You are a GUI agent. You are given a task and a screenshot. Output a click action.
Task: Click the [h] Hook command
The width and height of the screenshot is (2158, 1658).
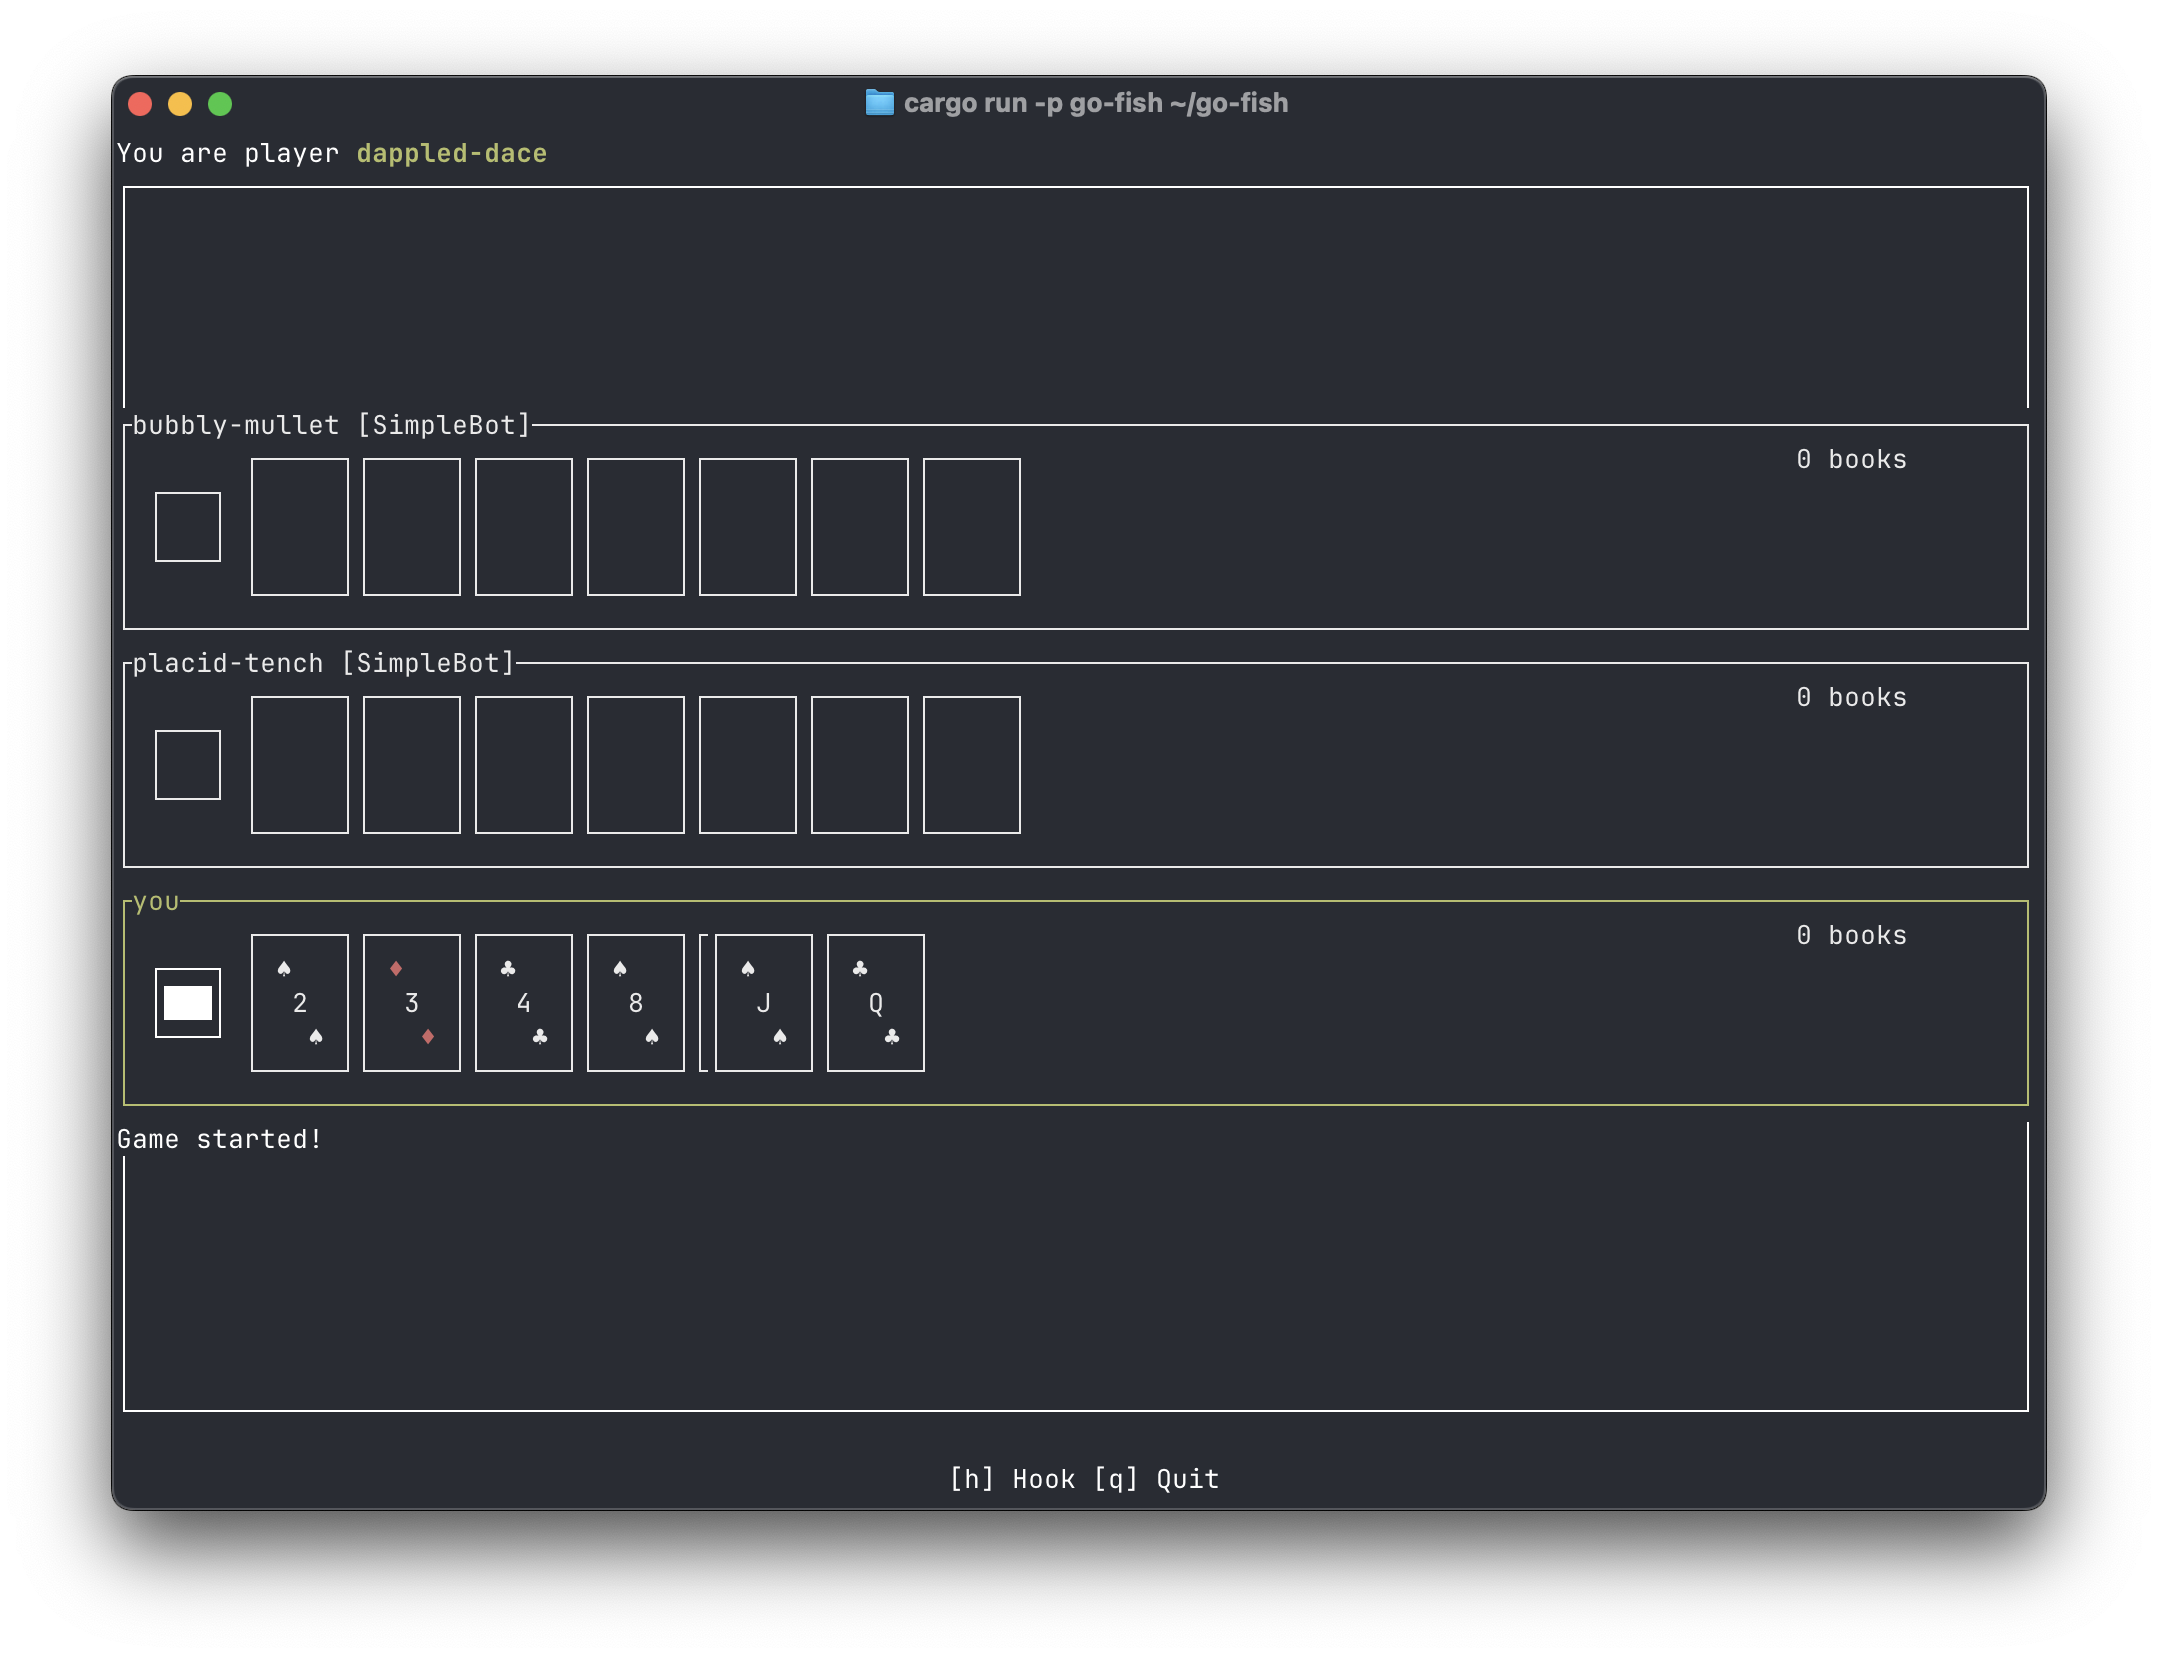click(1012, 1479)
